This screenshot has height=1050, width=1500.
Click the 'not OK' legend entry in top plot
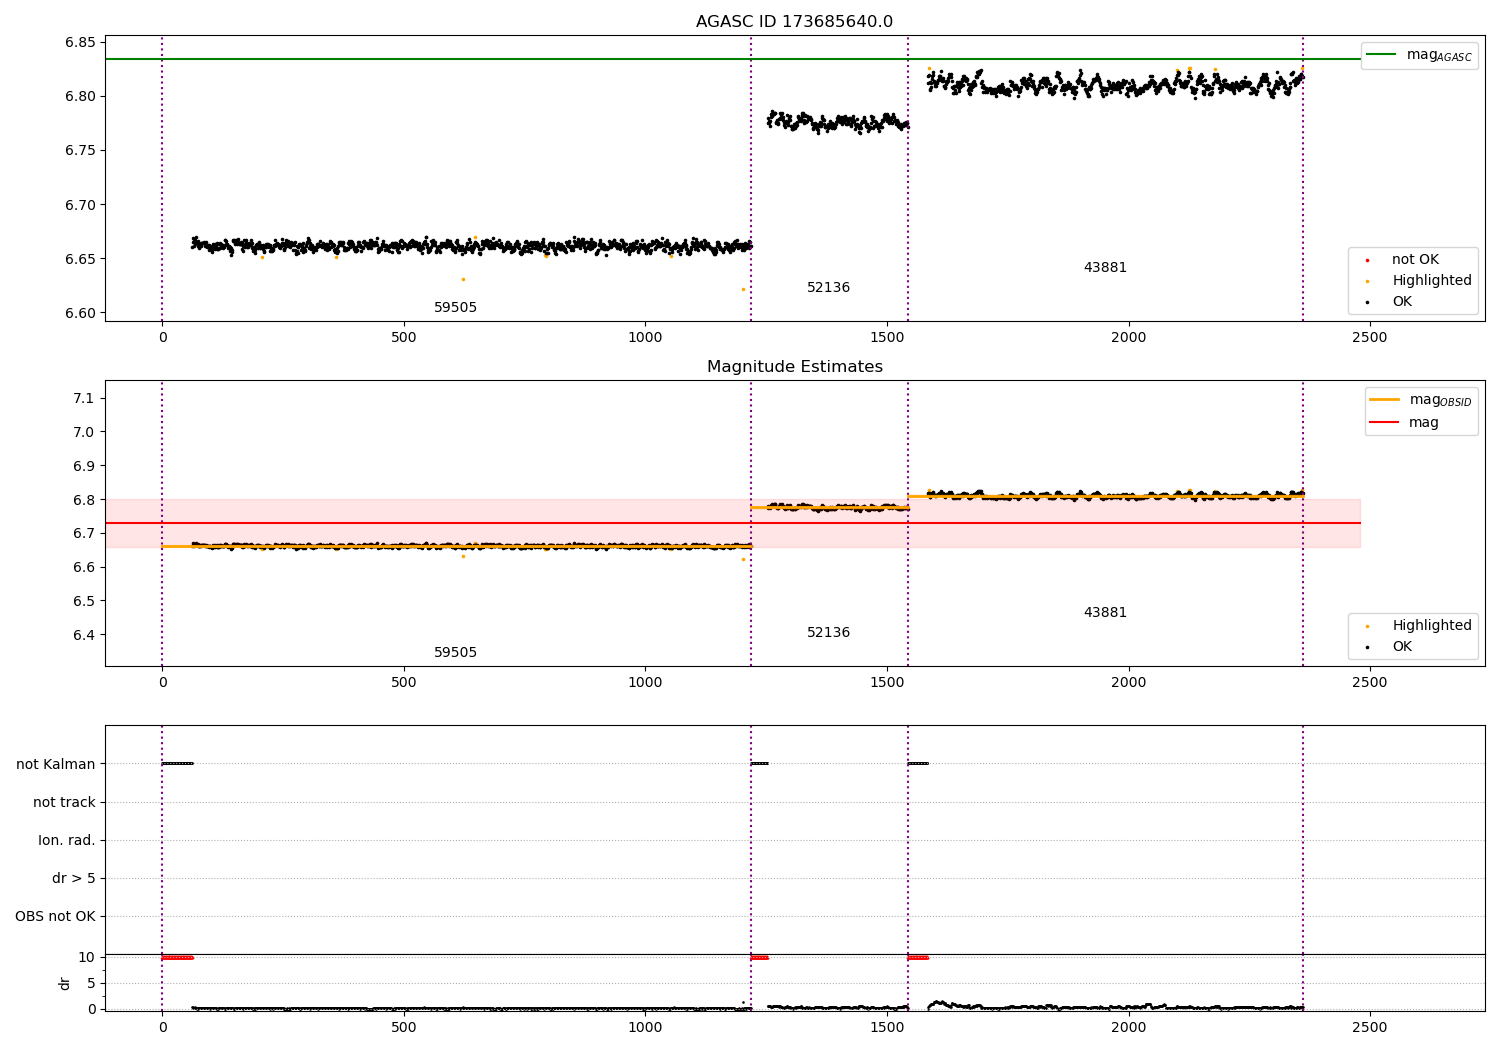click(1403, 259)
